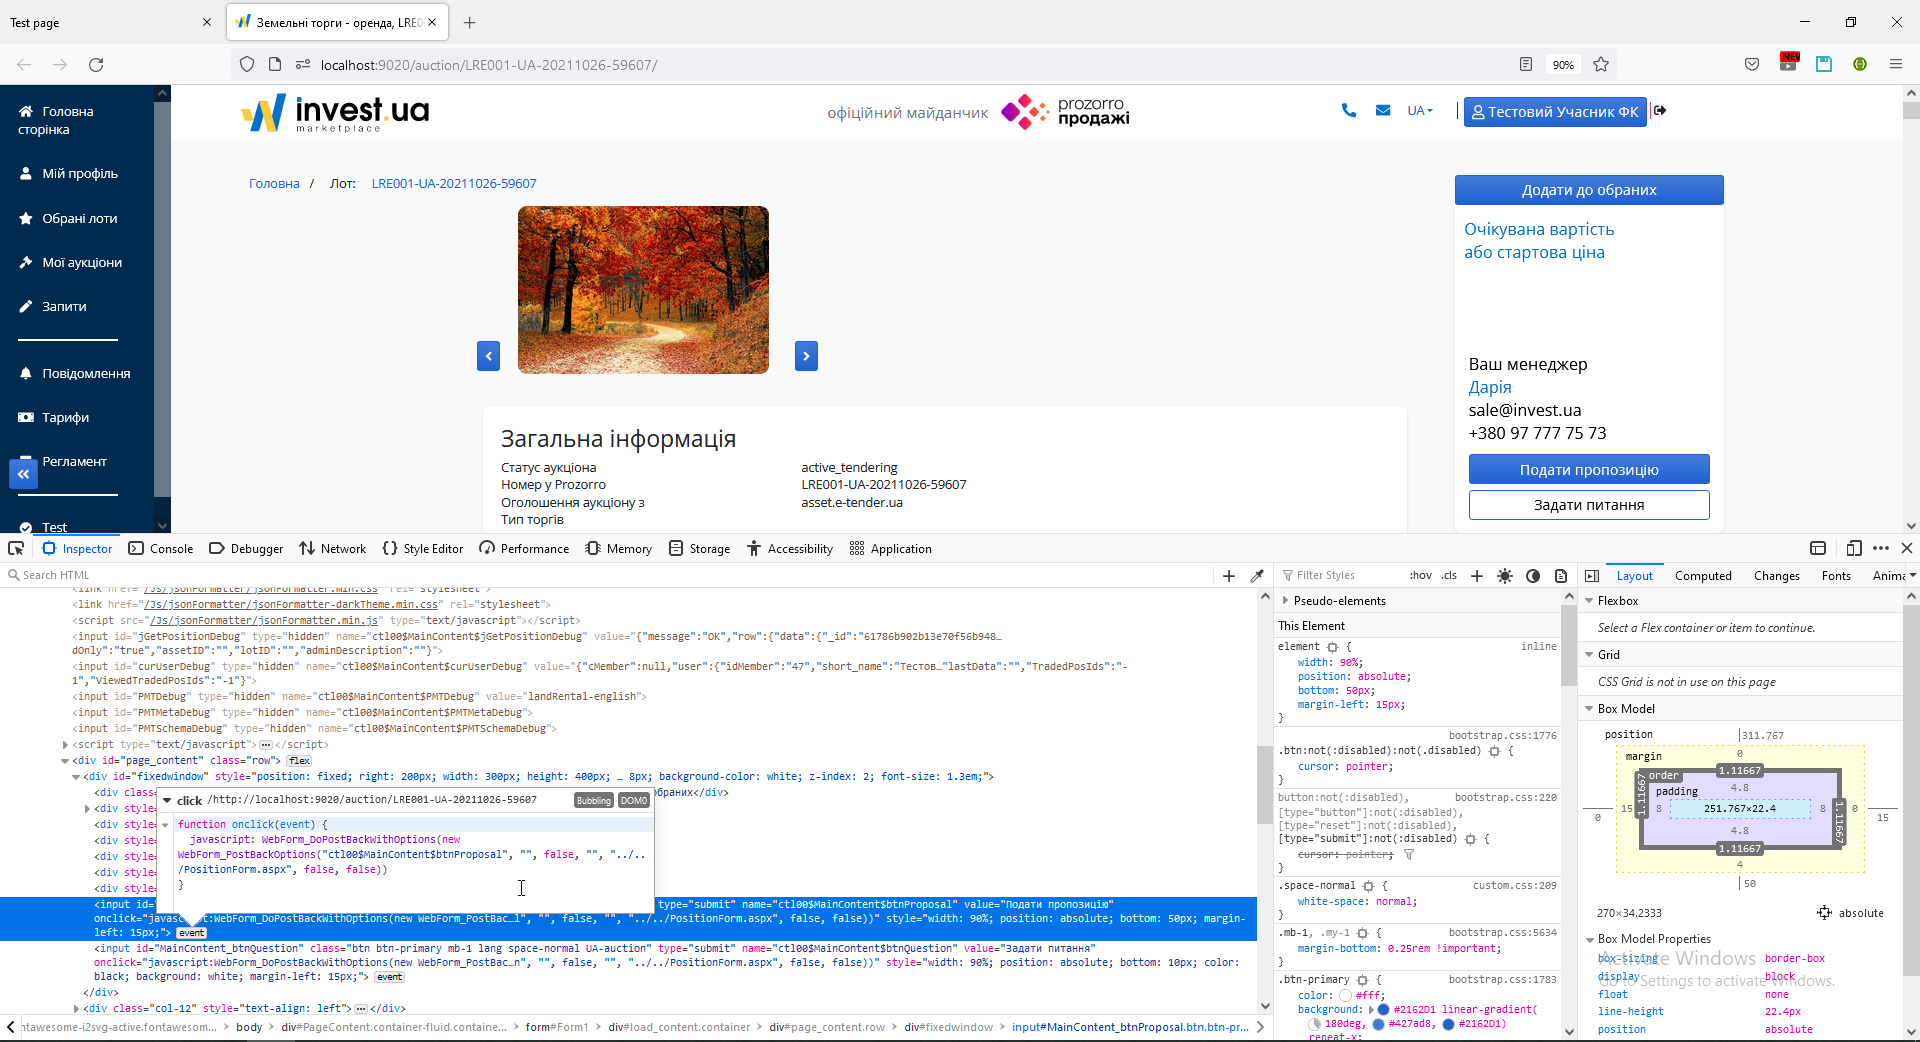This screenshot has height=1042, width=1920.
Task: Switch to the Computed sidebar tab
Action: point(1703,575)
